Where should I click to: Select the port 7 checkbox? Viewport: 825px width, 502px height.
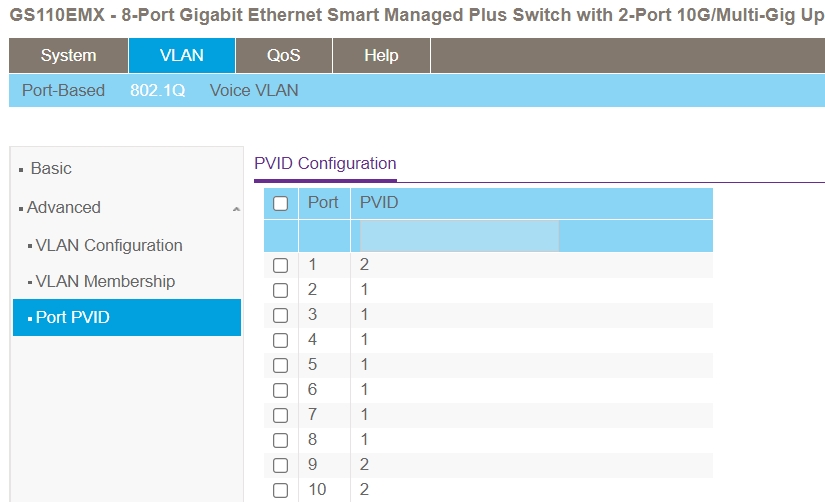[x=281, y=415]
